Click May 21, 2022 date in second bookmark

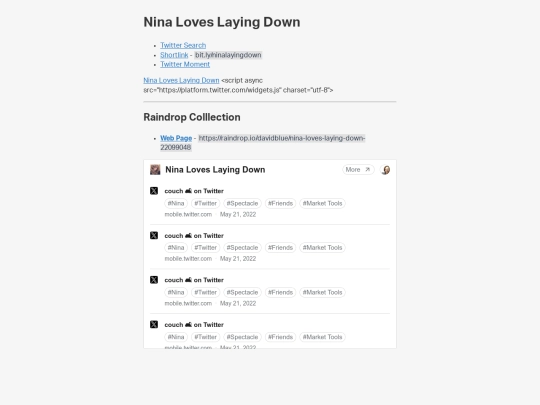coord(238,259)
